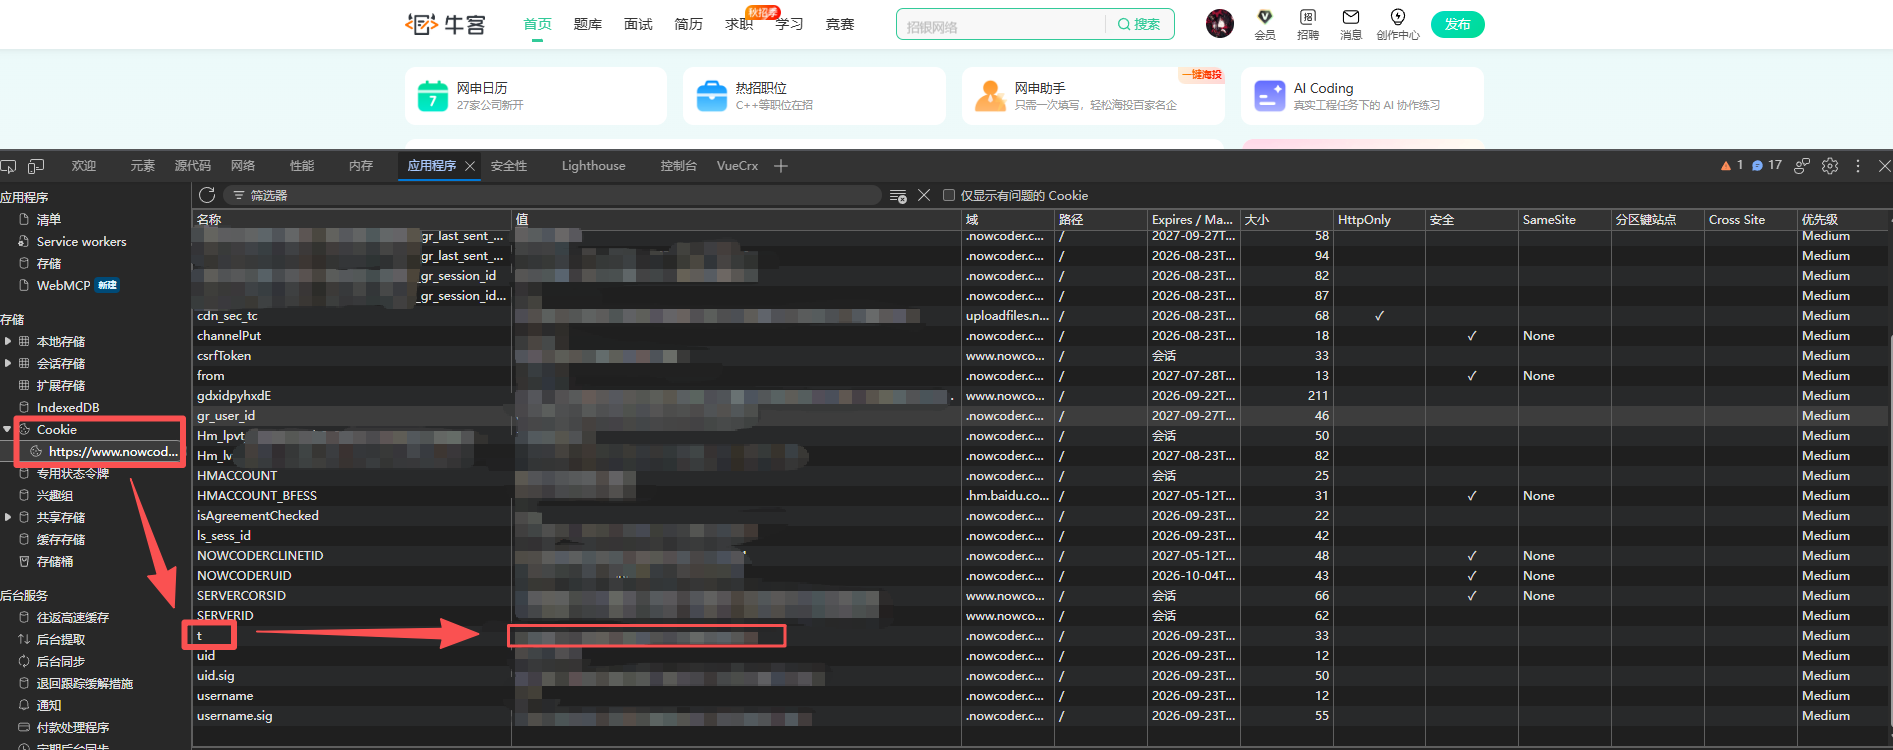Screen dimensions: 1893x750
Task: Select IndexedDB in storage list
Action: (x=68, y=408)
